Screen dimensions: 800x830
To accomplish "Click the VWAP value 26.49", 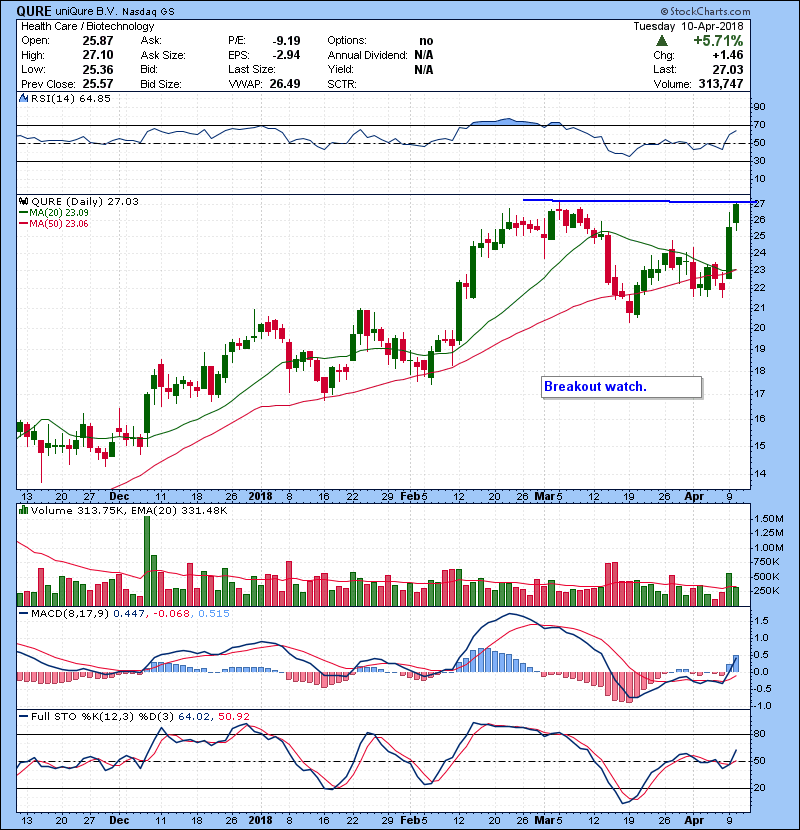I will tap(285, 84).
